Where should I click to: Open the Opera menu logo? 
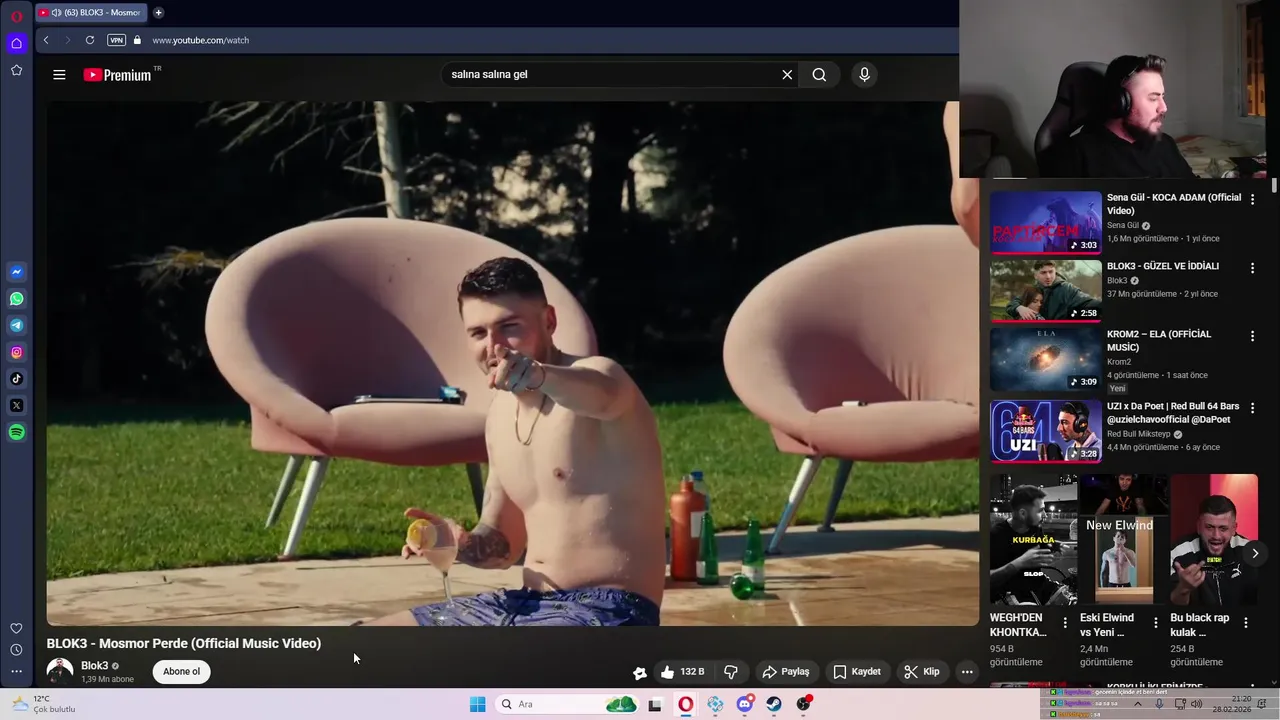(16, 16)
